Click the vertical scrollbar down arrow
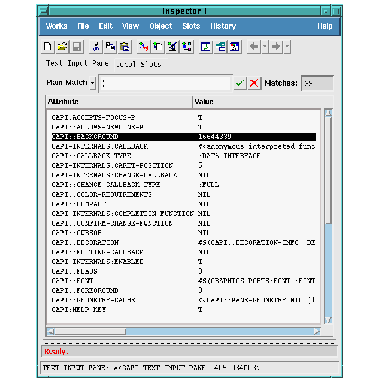 click(x=328, y=320)
